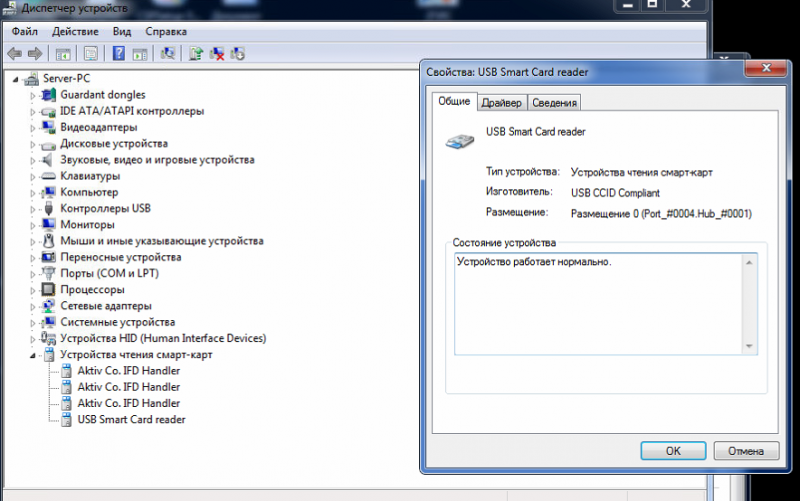Viewport: 800px width, 501px height.
Task: Select the Звуковые, видео и игровые устройства row
Action: pyautogui.click(x=157, y=160)
